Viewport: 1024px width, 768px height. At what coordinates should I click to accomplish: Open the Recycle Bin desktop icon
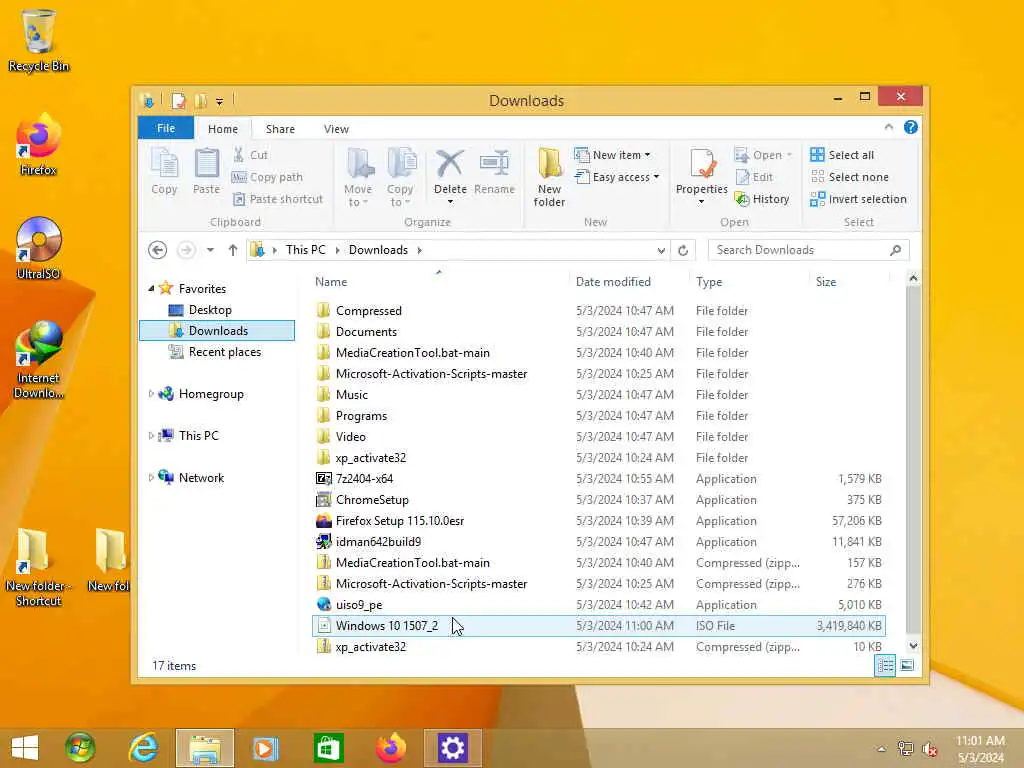tap(39, 40)
